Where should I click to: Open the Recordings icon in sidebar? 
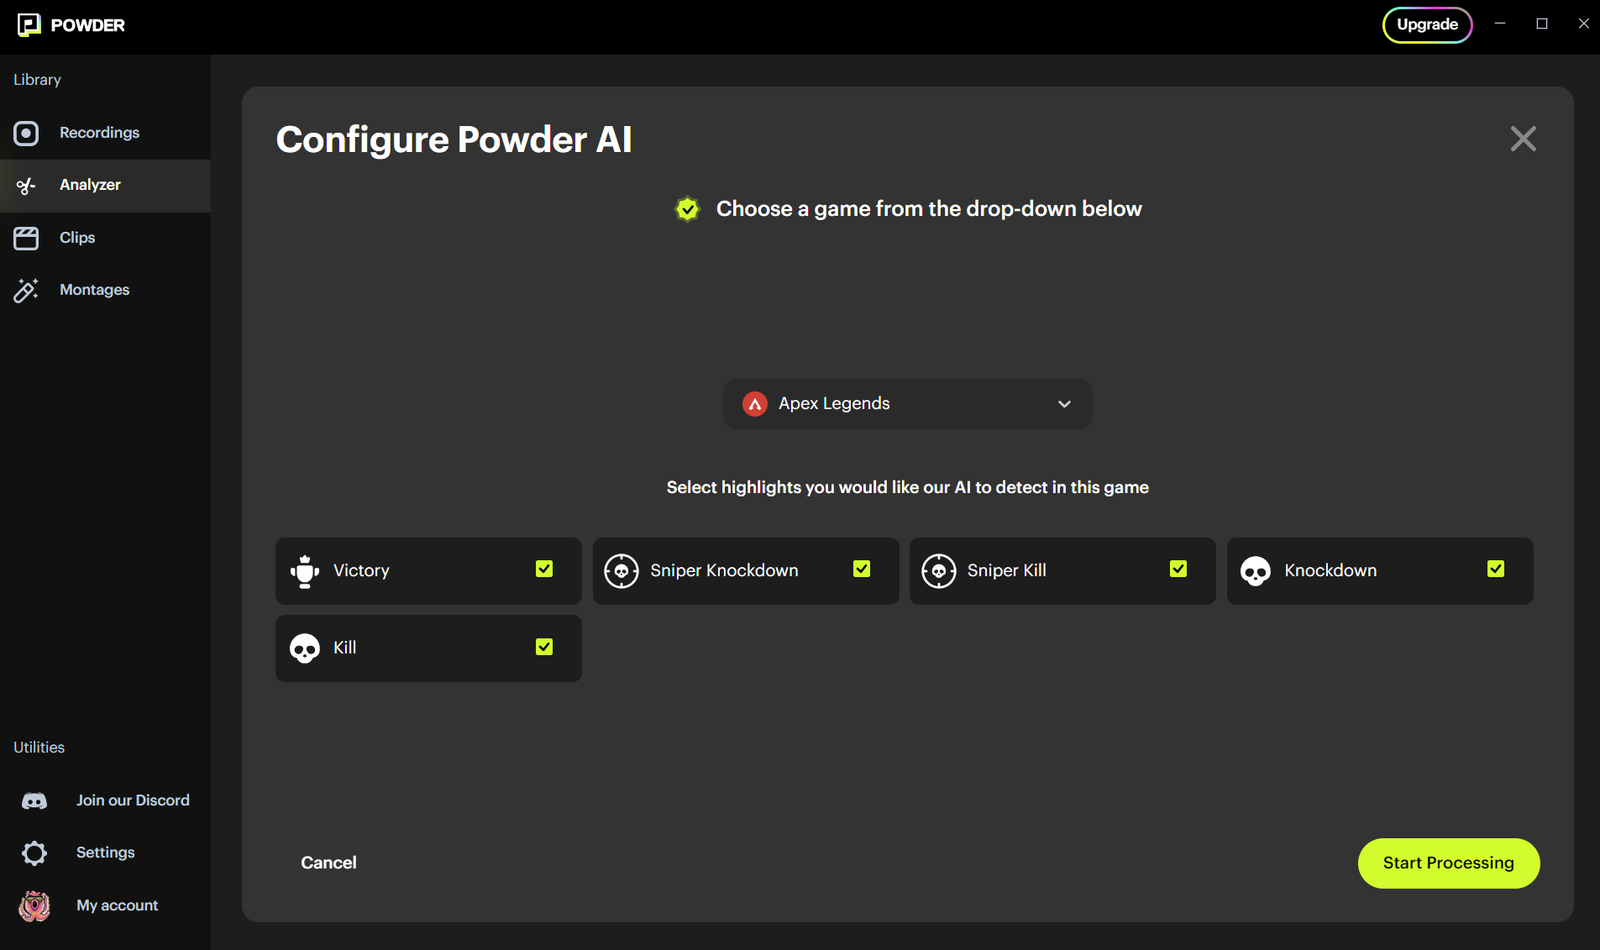[x=26, y=133]
